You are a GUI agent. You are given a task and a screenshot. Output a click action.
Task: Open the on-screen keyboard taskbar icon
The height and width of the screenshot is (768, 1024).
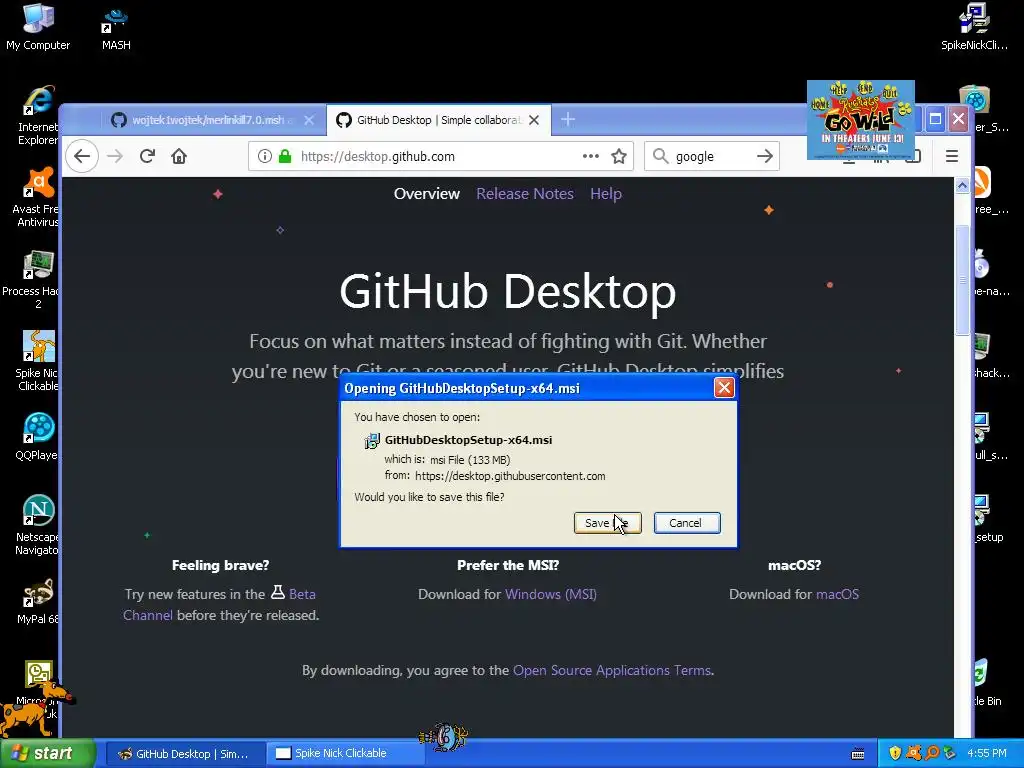pos(858,754)
